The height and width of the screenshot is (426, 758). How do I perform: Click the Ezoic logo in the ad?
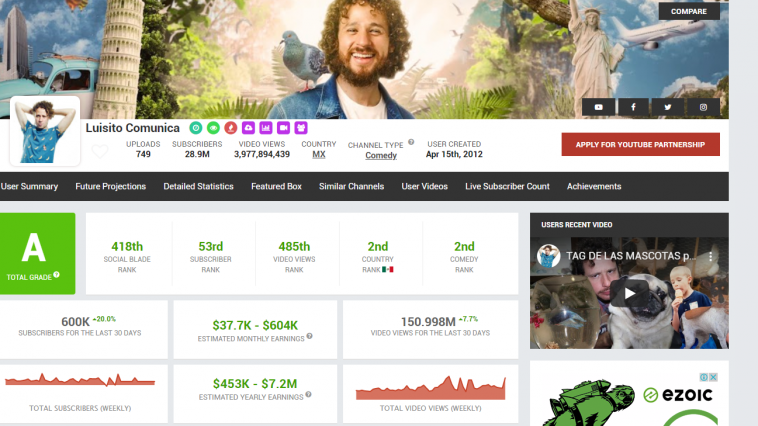[x=678, y=395]
